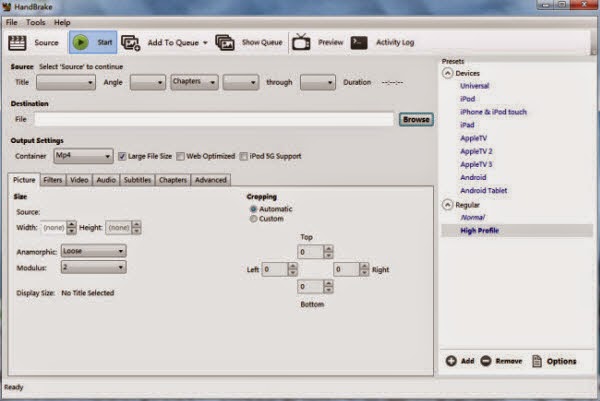Open the Container Mp4 dropdown
The image size is (600, 401).
click(83, 156)
